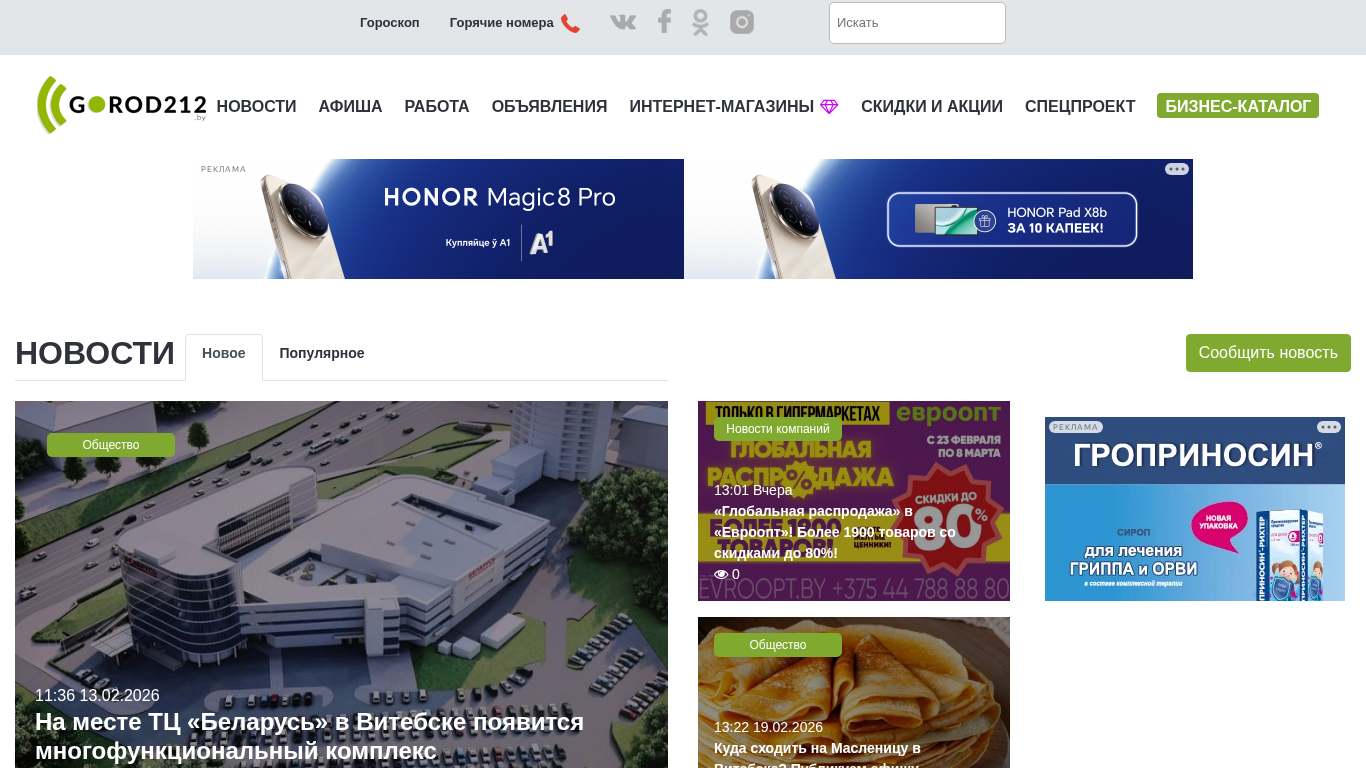Image resolution: width=1366 pixels, height=768 pixels.
Task: Open the ТЦ «Беларусь» complex headline
Action: pos(310,736)
